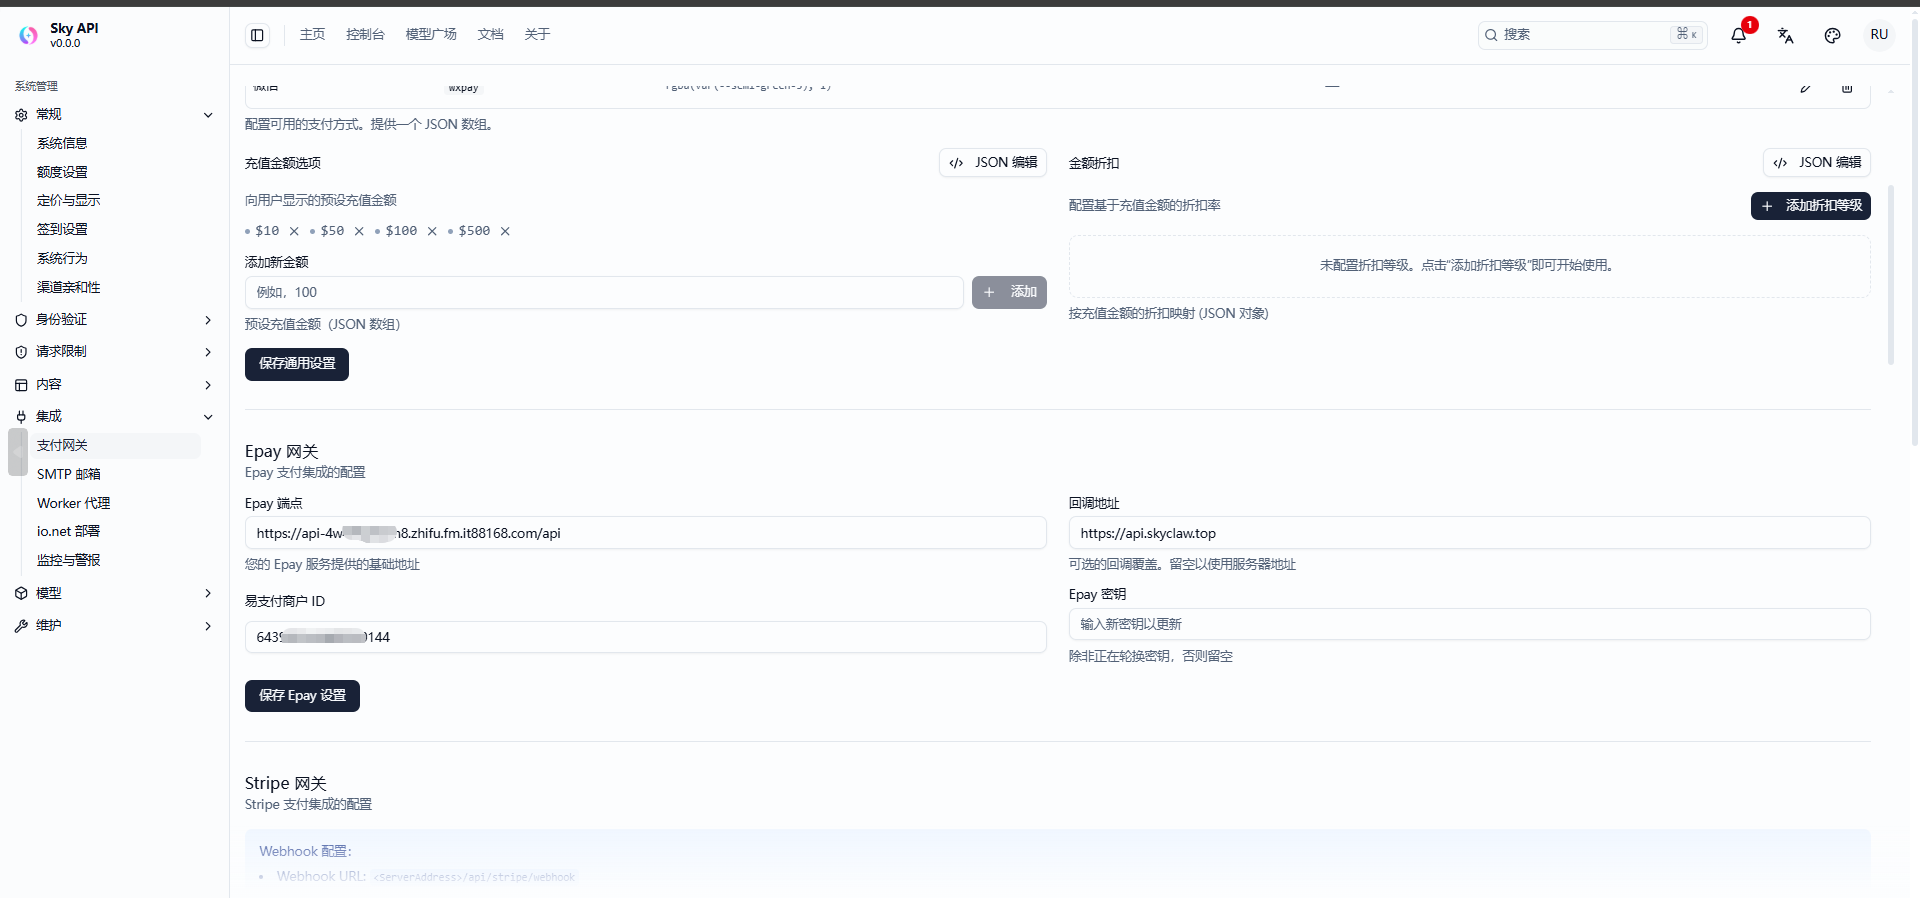Click 保存 Epay 设置 button
The height and width of the screenshot is (898, 1920).
(302, 696)
